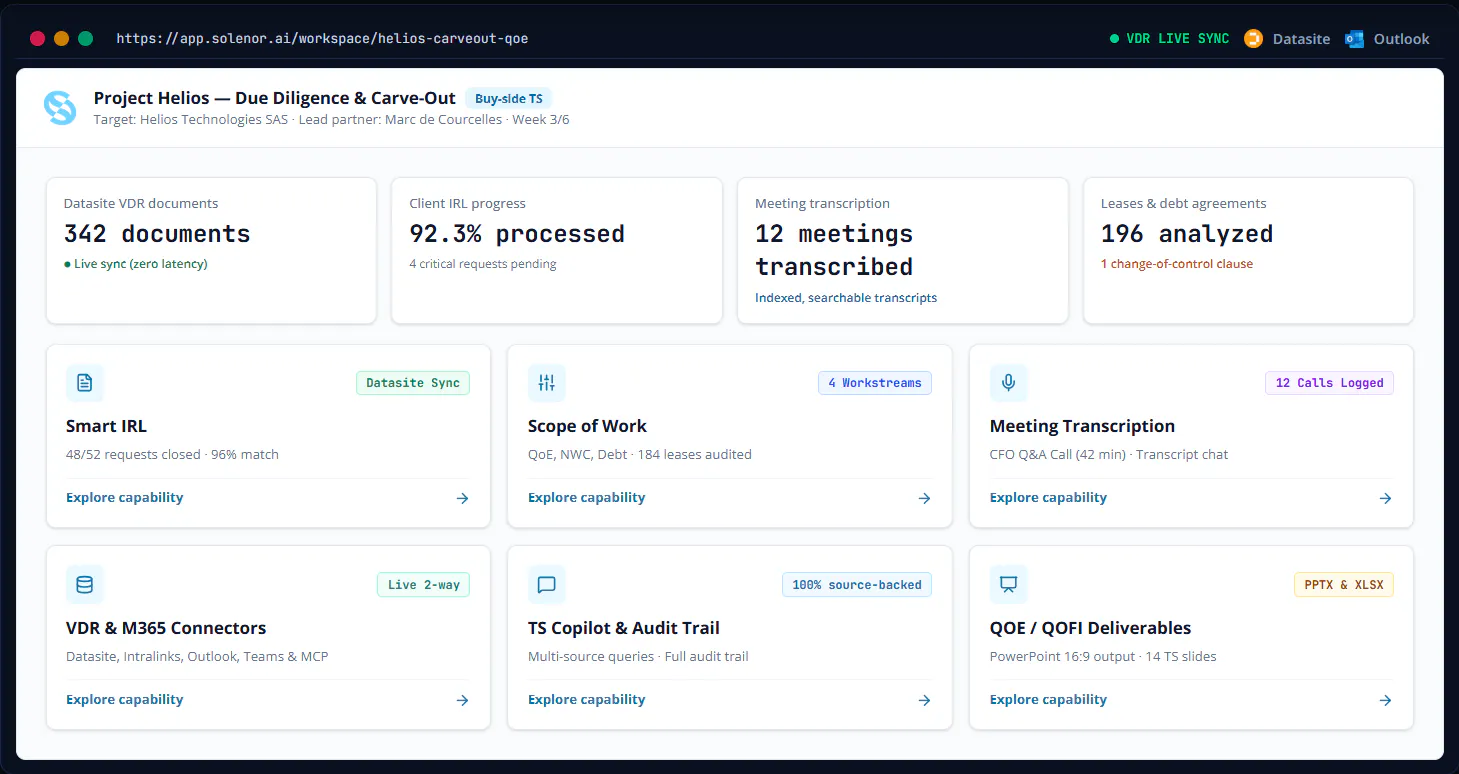Click the PPTX & XLSX badge
The image size is (1459, 774).
1344,585
